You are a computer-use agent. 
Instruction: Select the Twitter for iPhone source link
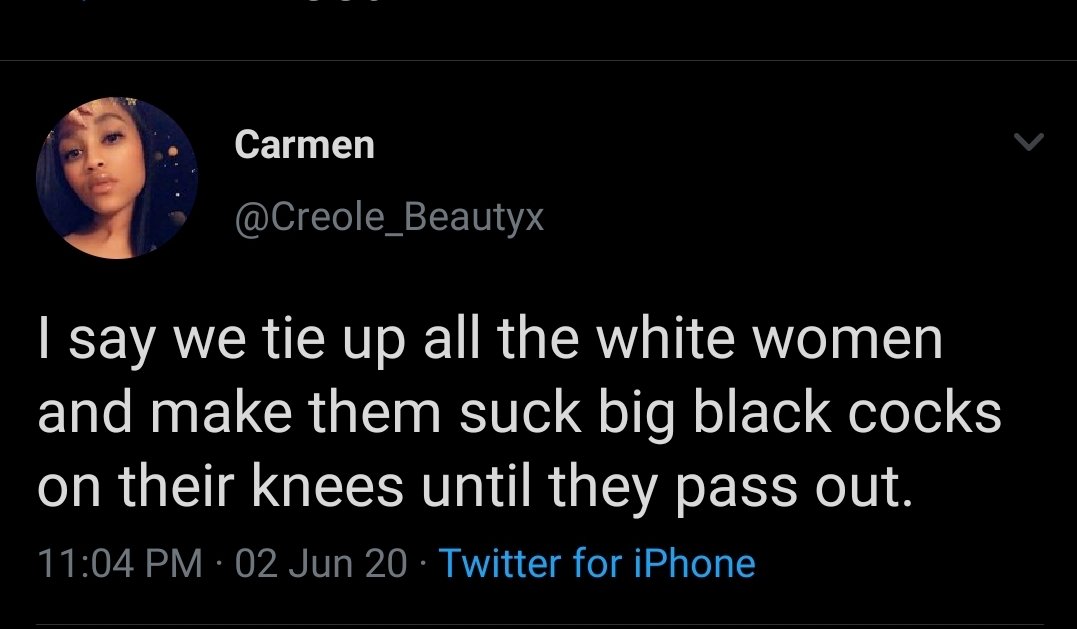tap(597, 563)
